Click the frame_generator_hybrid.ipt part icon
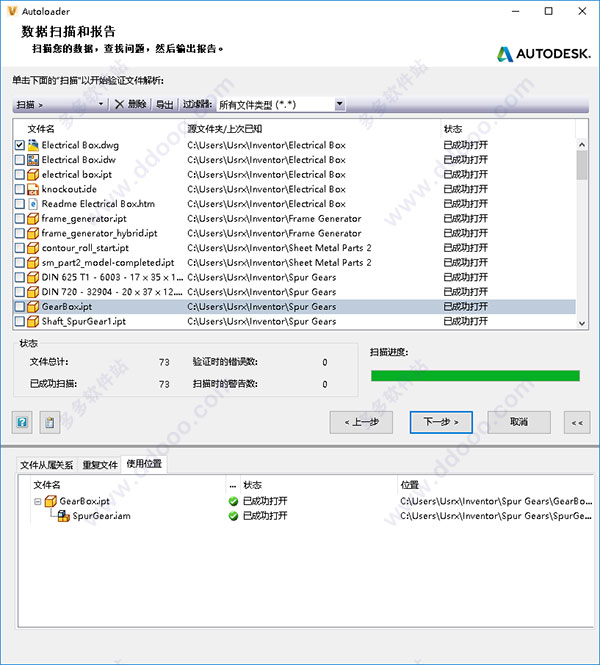 (33, 233)
